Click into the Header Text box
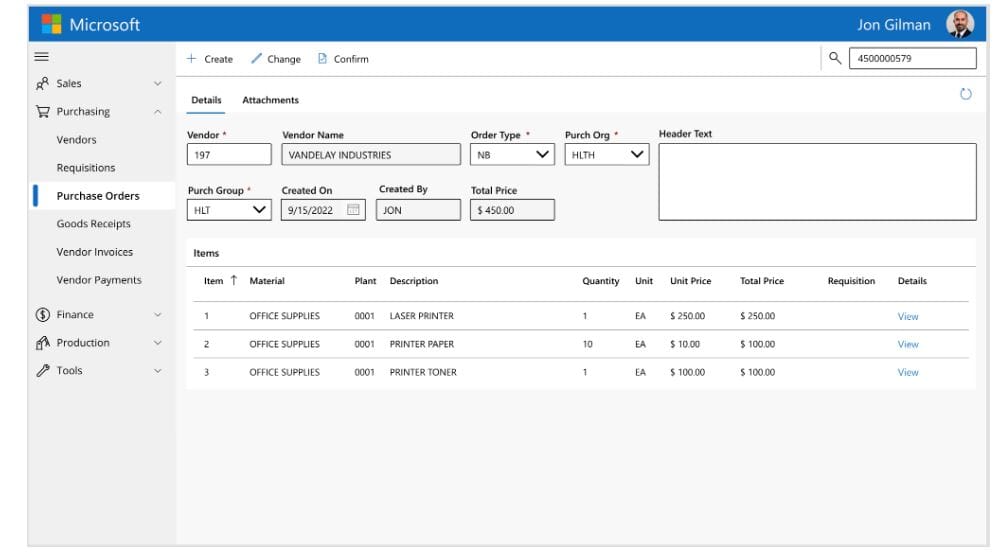Screen dimensions: 1007x559 [816, 182]
